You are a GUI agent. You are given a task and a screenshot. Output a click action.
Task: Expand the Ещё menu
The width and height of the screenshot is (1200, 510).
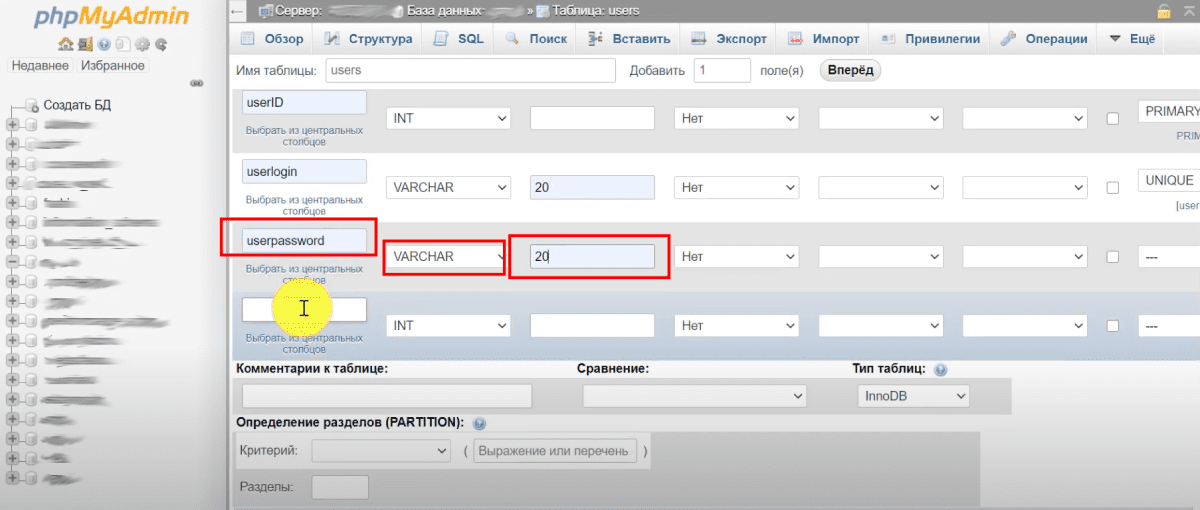[1132, 39]
